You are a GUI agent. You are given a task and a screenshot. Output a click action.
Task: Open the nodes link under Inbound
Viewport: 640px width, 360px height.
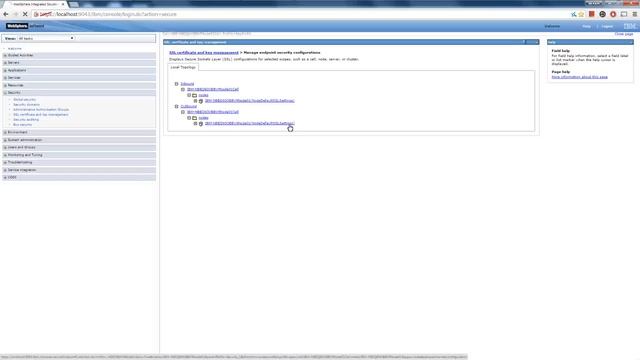(203, 95)
